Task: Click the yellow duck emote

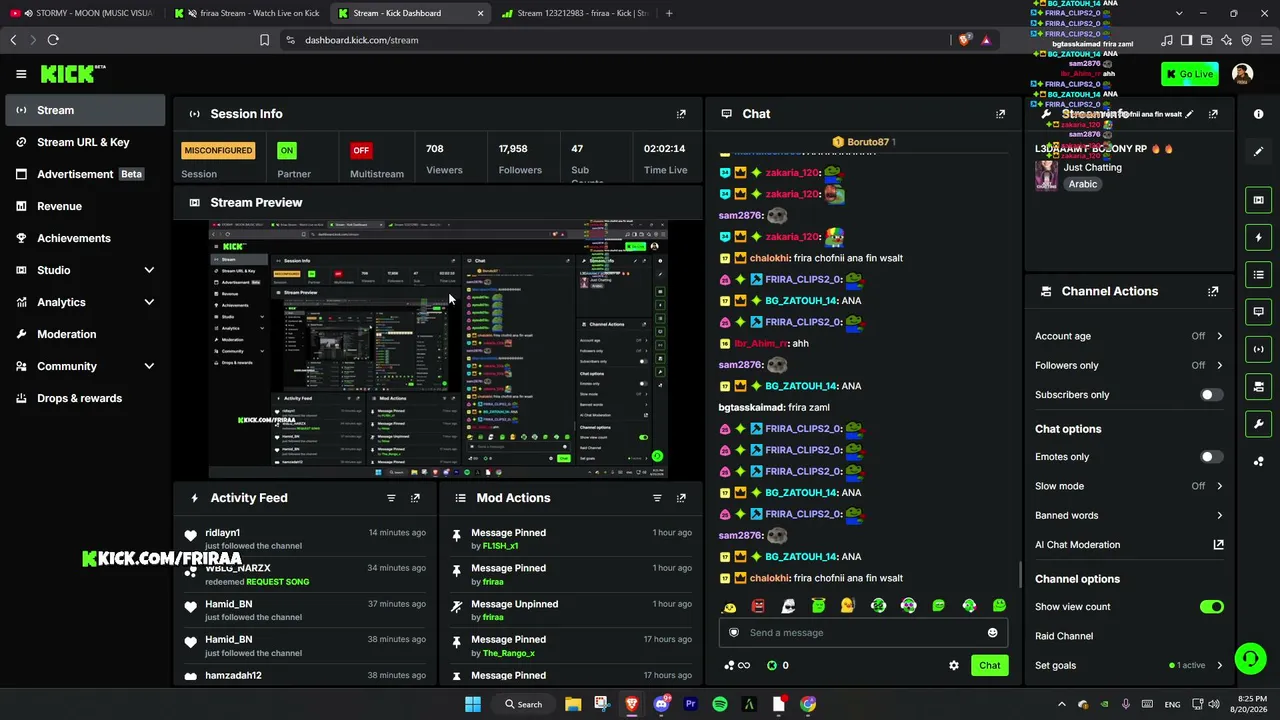Action: tap(848, 606)
